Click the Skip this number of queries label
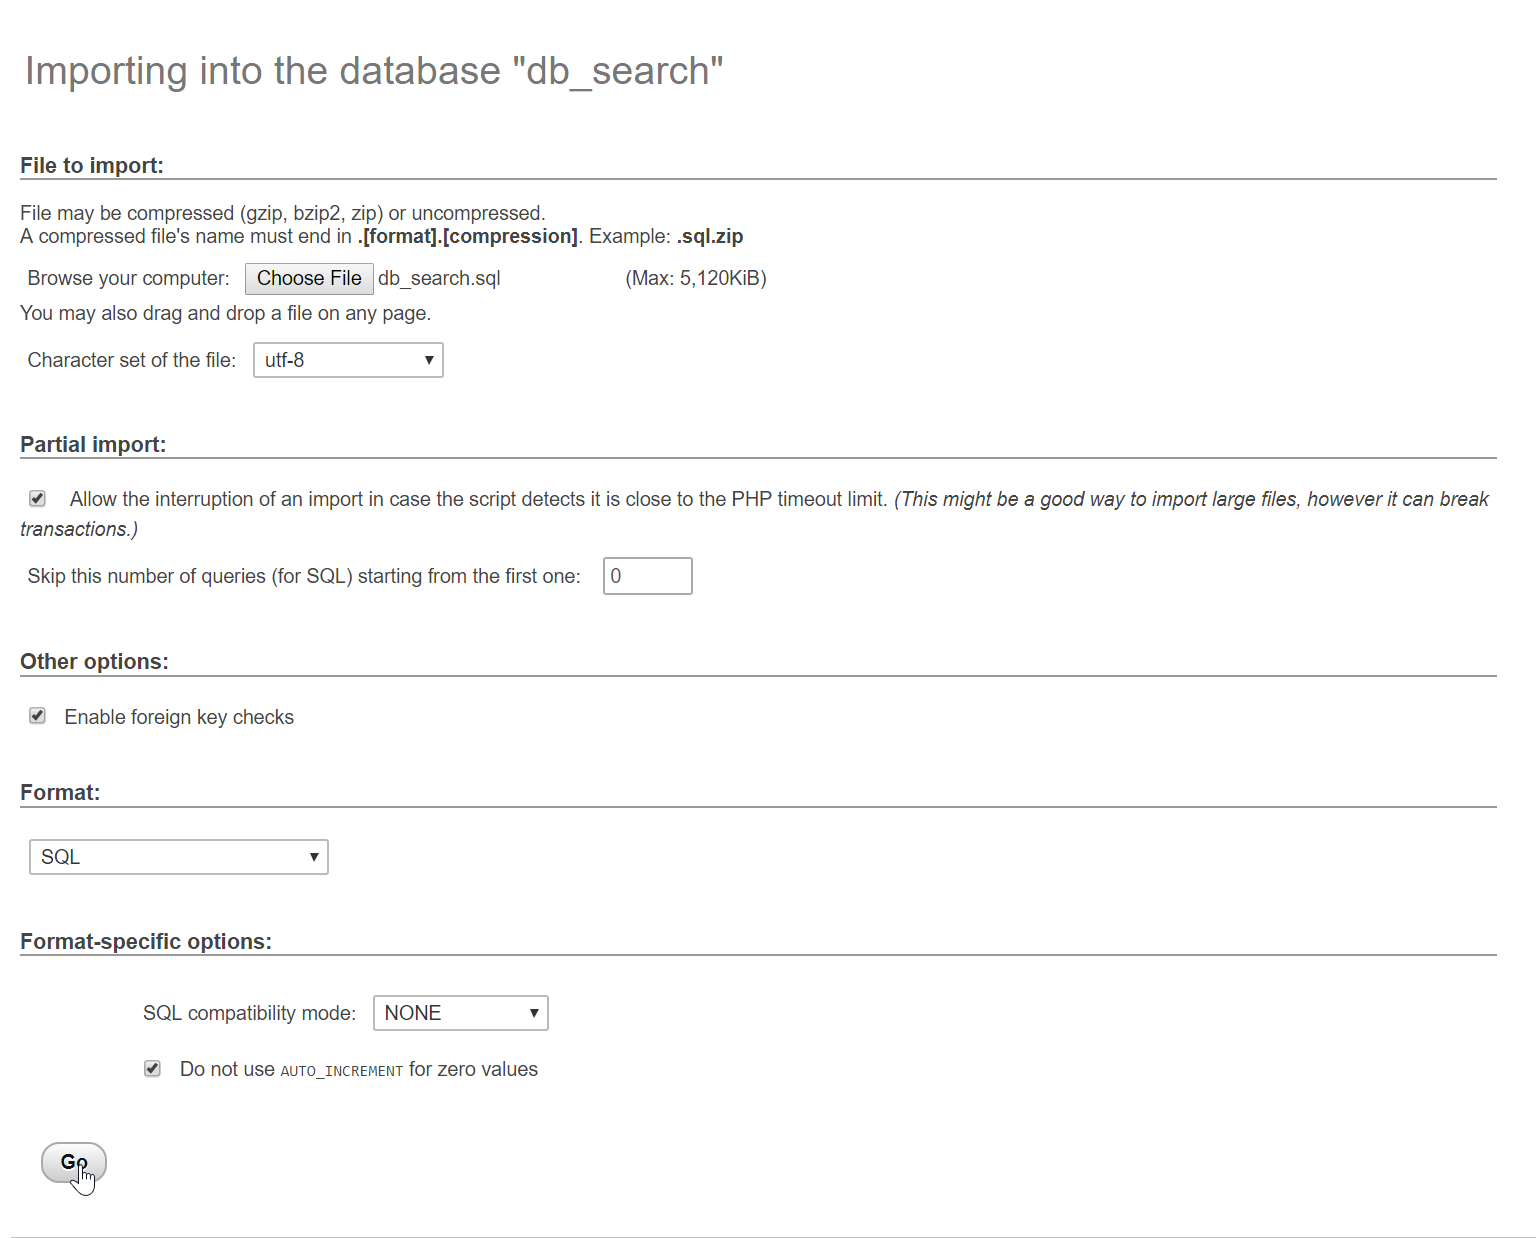The image size is (1536, 1238). (x=304, y=576)
